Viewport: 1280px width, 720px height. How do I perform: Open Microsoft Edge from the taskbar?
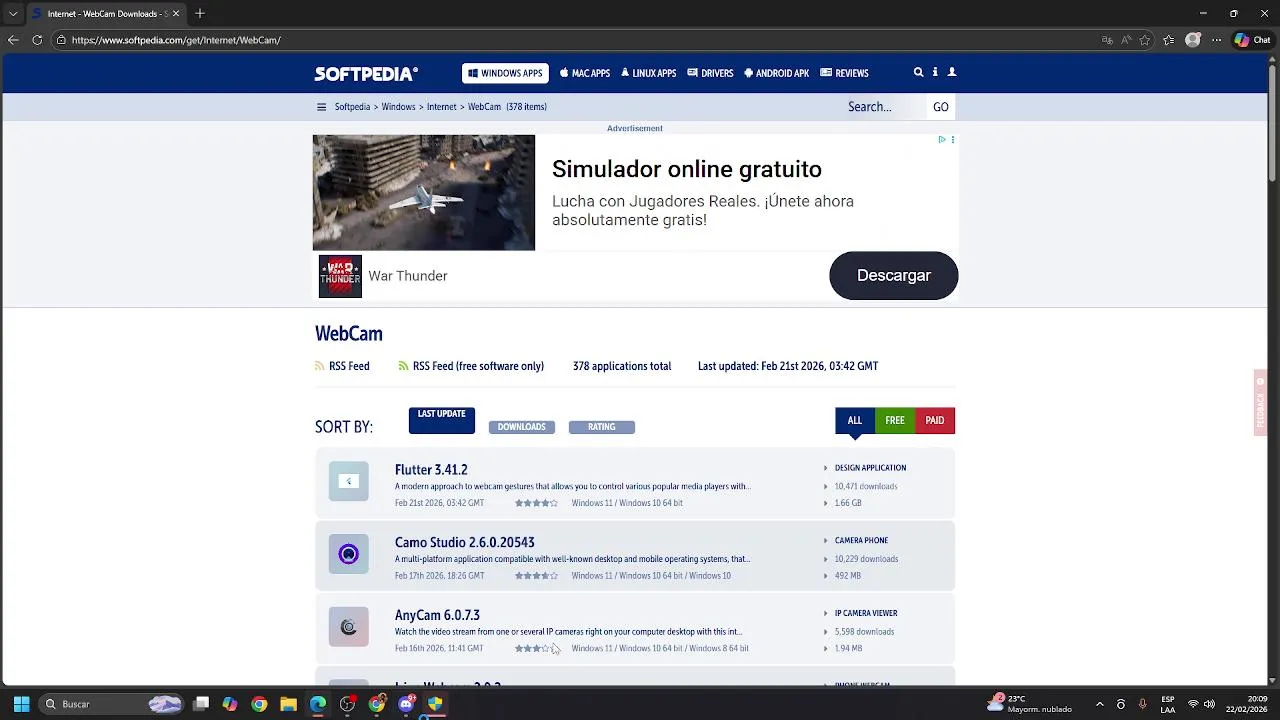click(317, 704)
